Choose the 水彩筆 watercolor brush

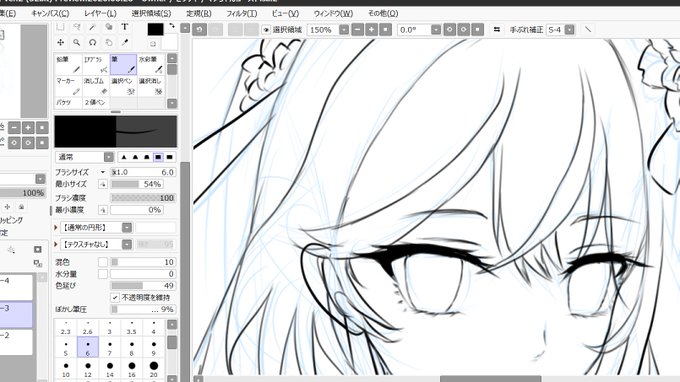click(151, 64)
